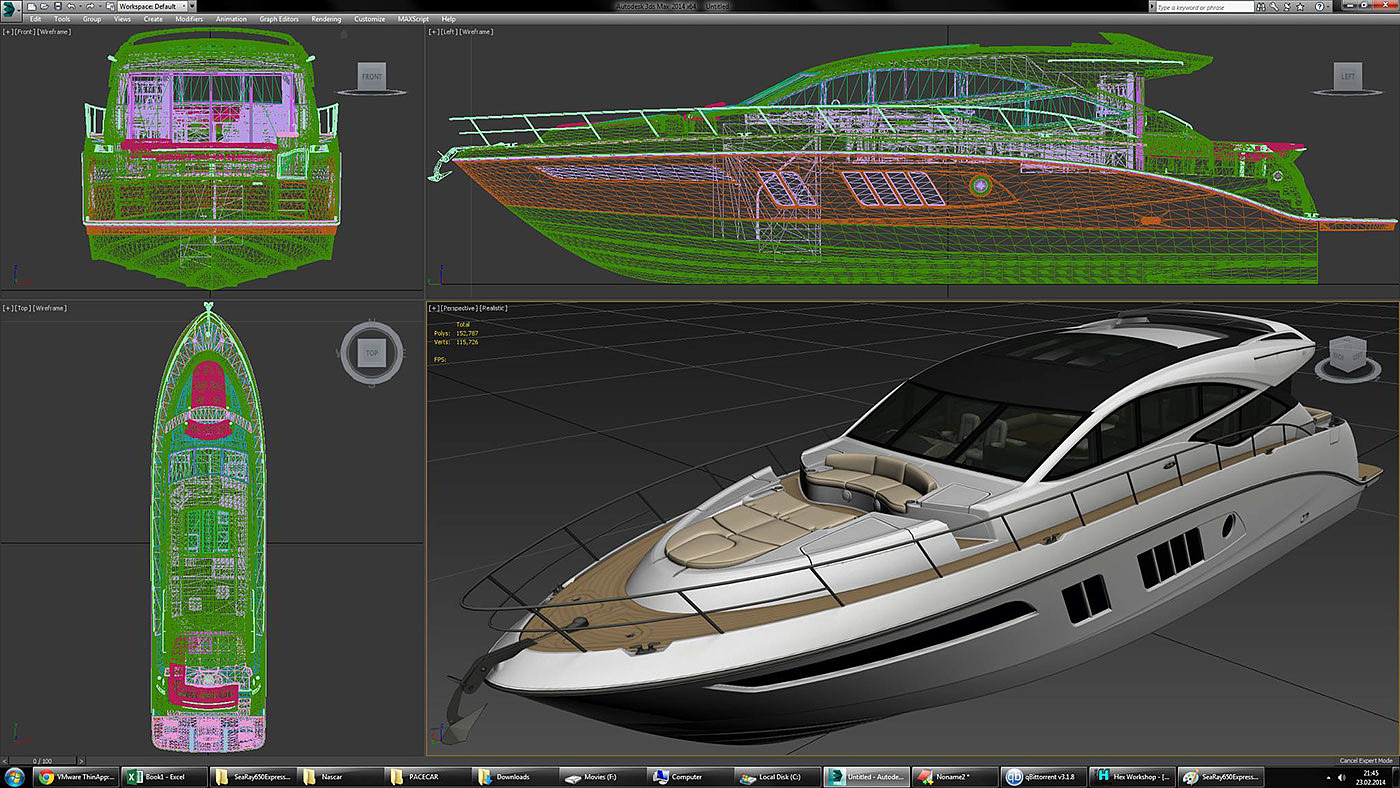Switch to Hex Workshop in taskbar

(1131, 777)
